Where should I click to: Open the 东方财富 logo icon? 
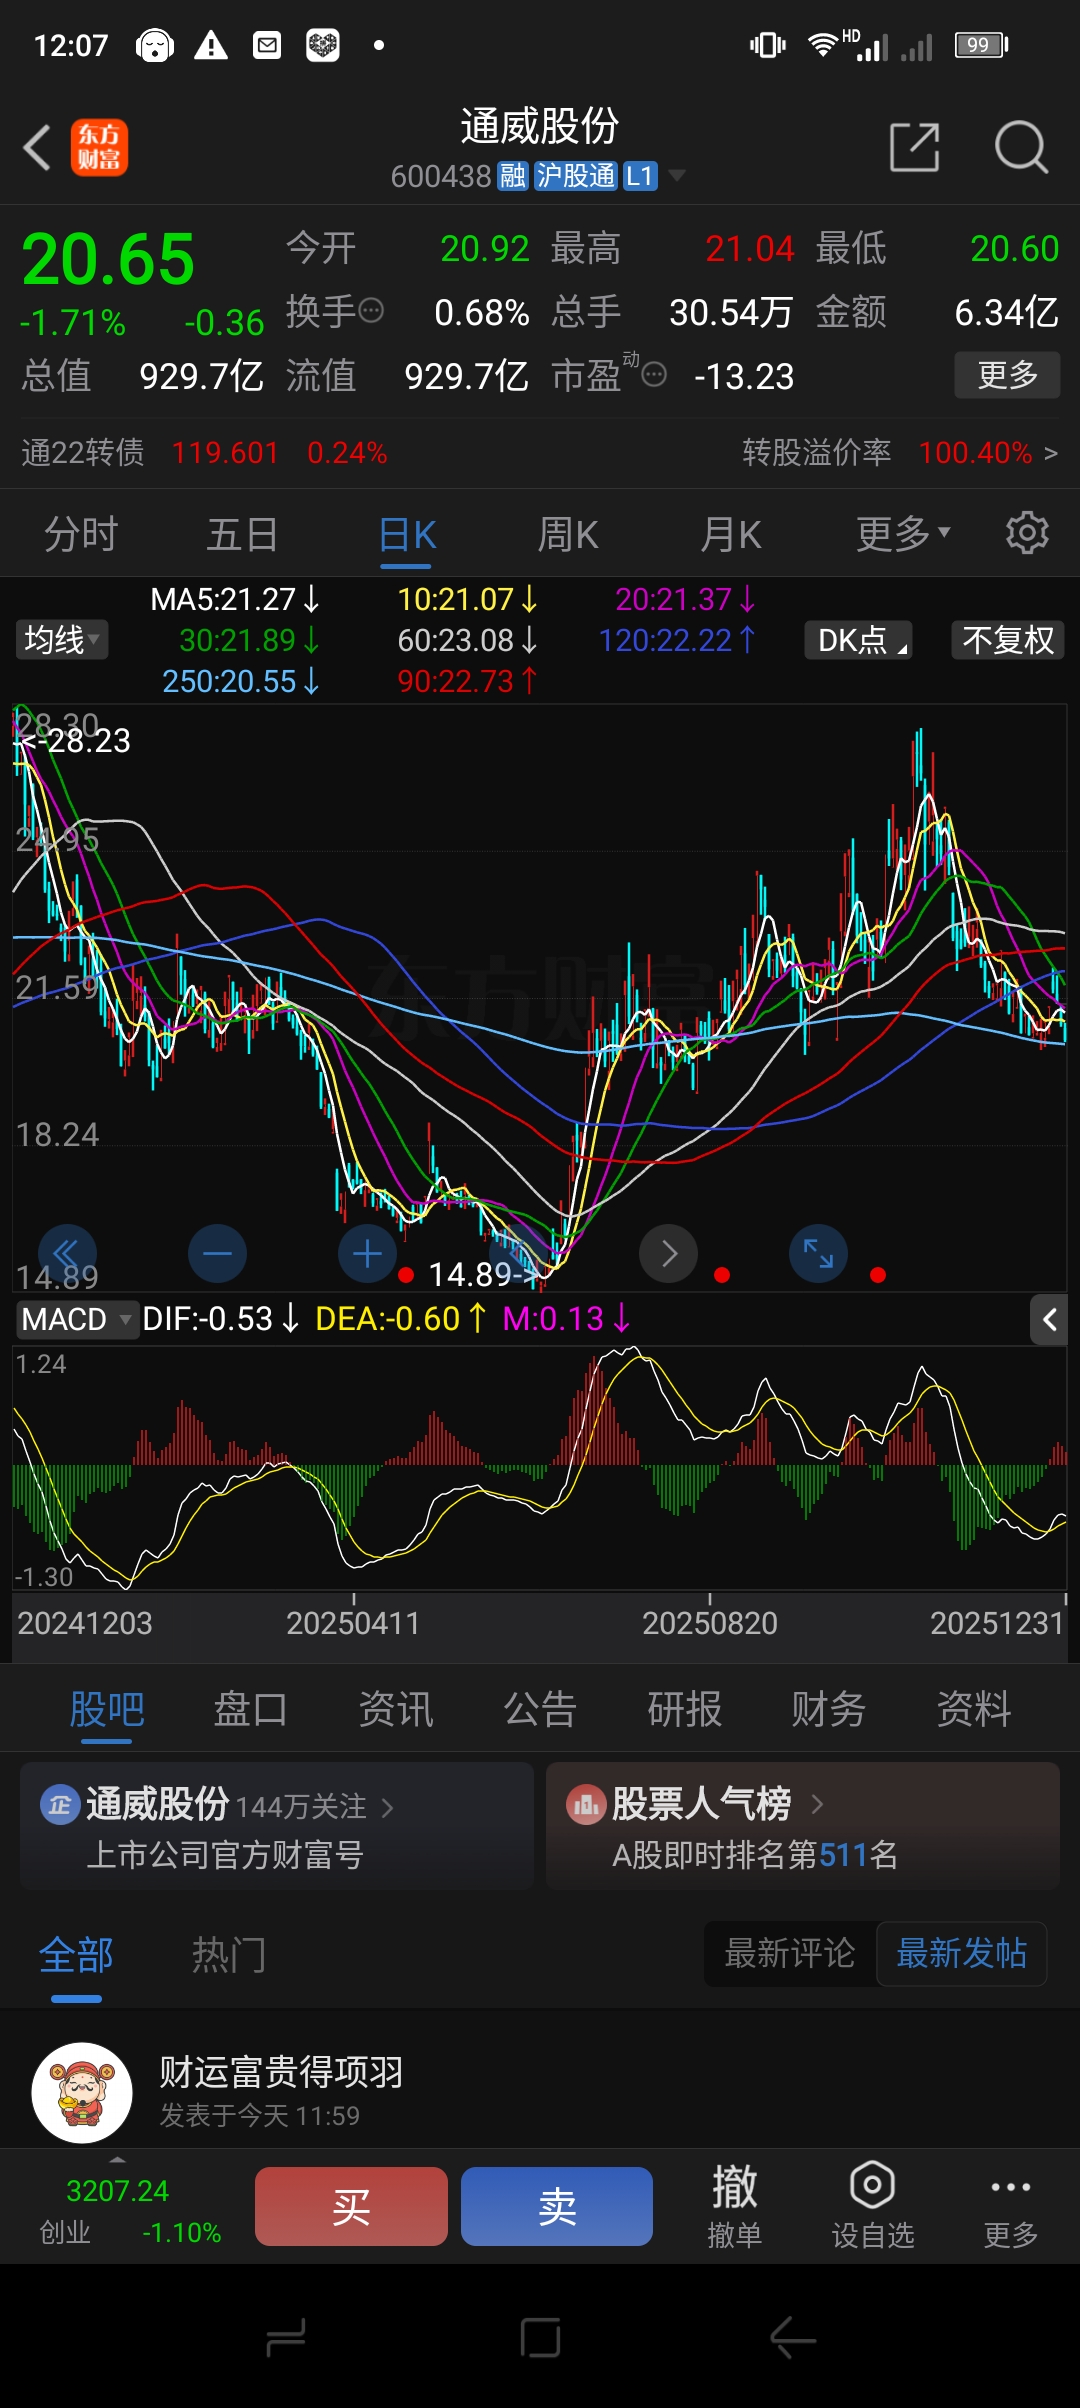pos(99,148)
